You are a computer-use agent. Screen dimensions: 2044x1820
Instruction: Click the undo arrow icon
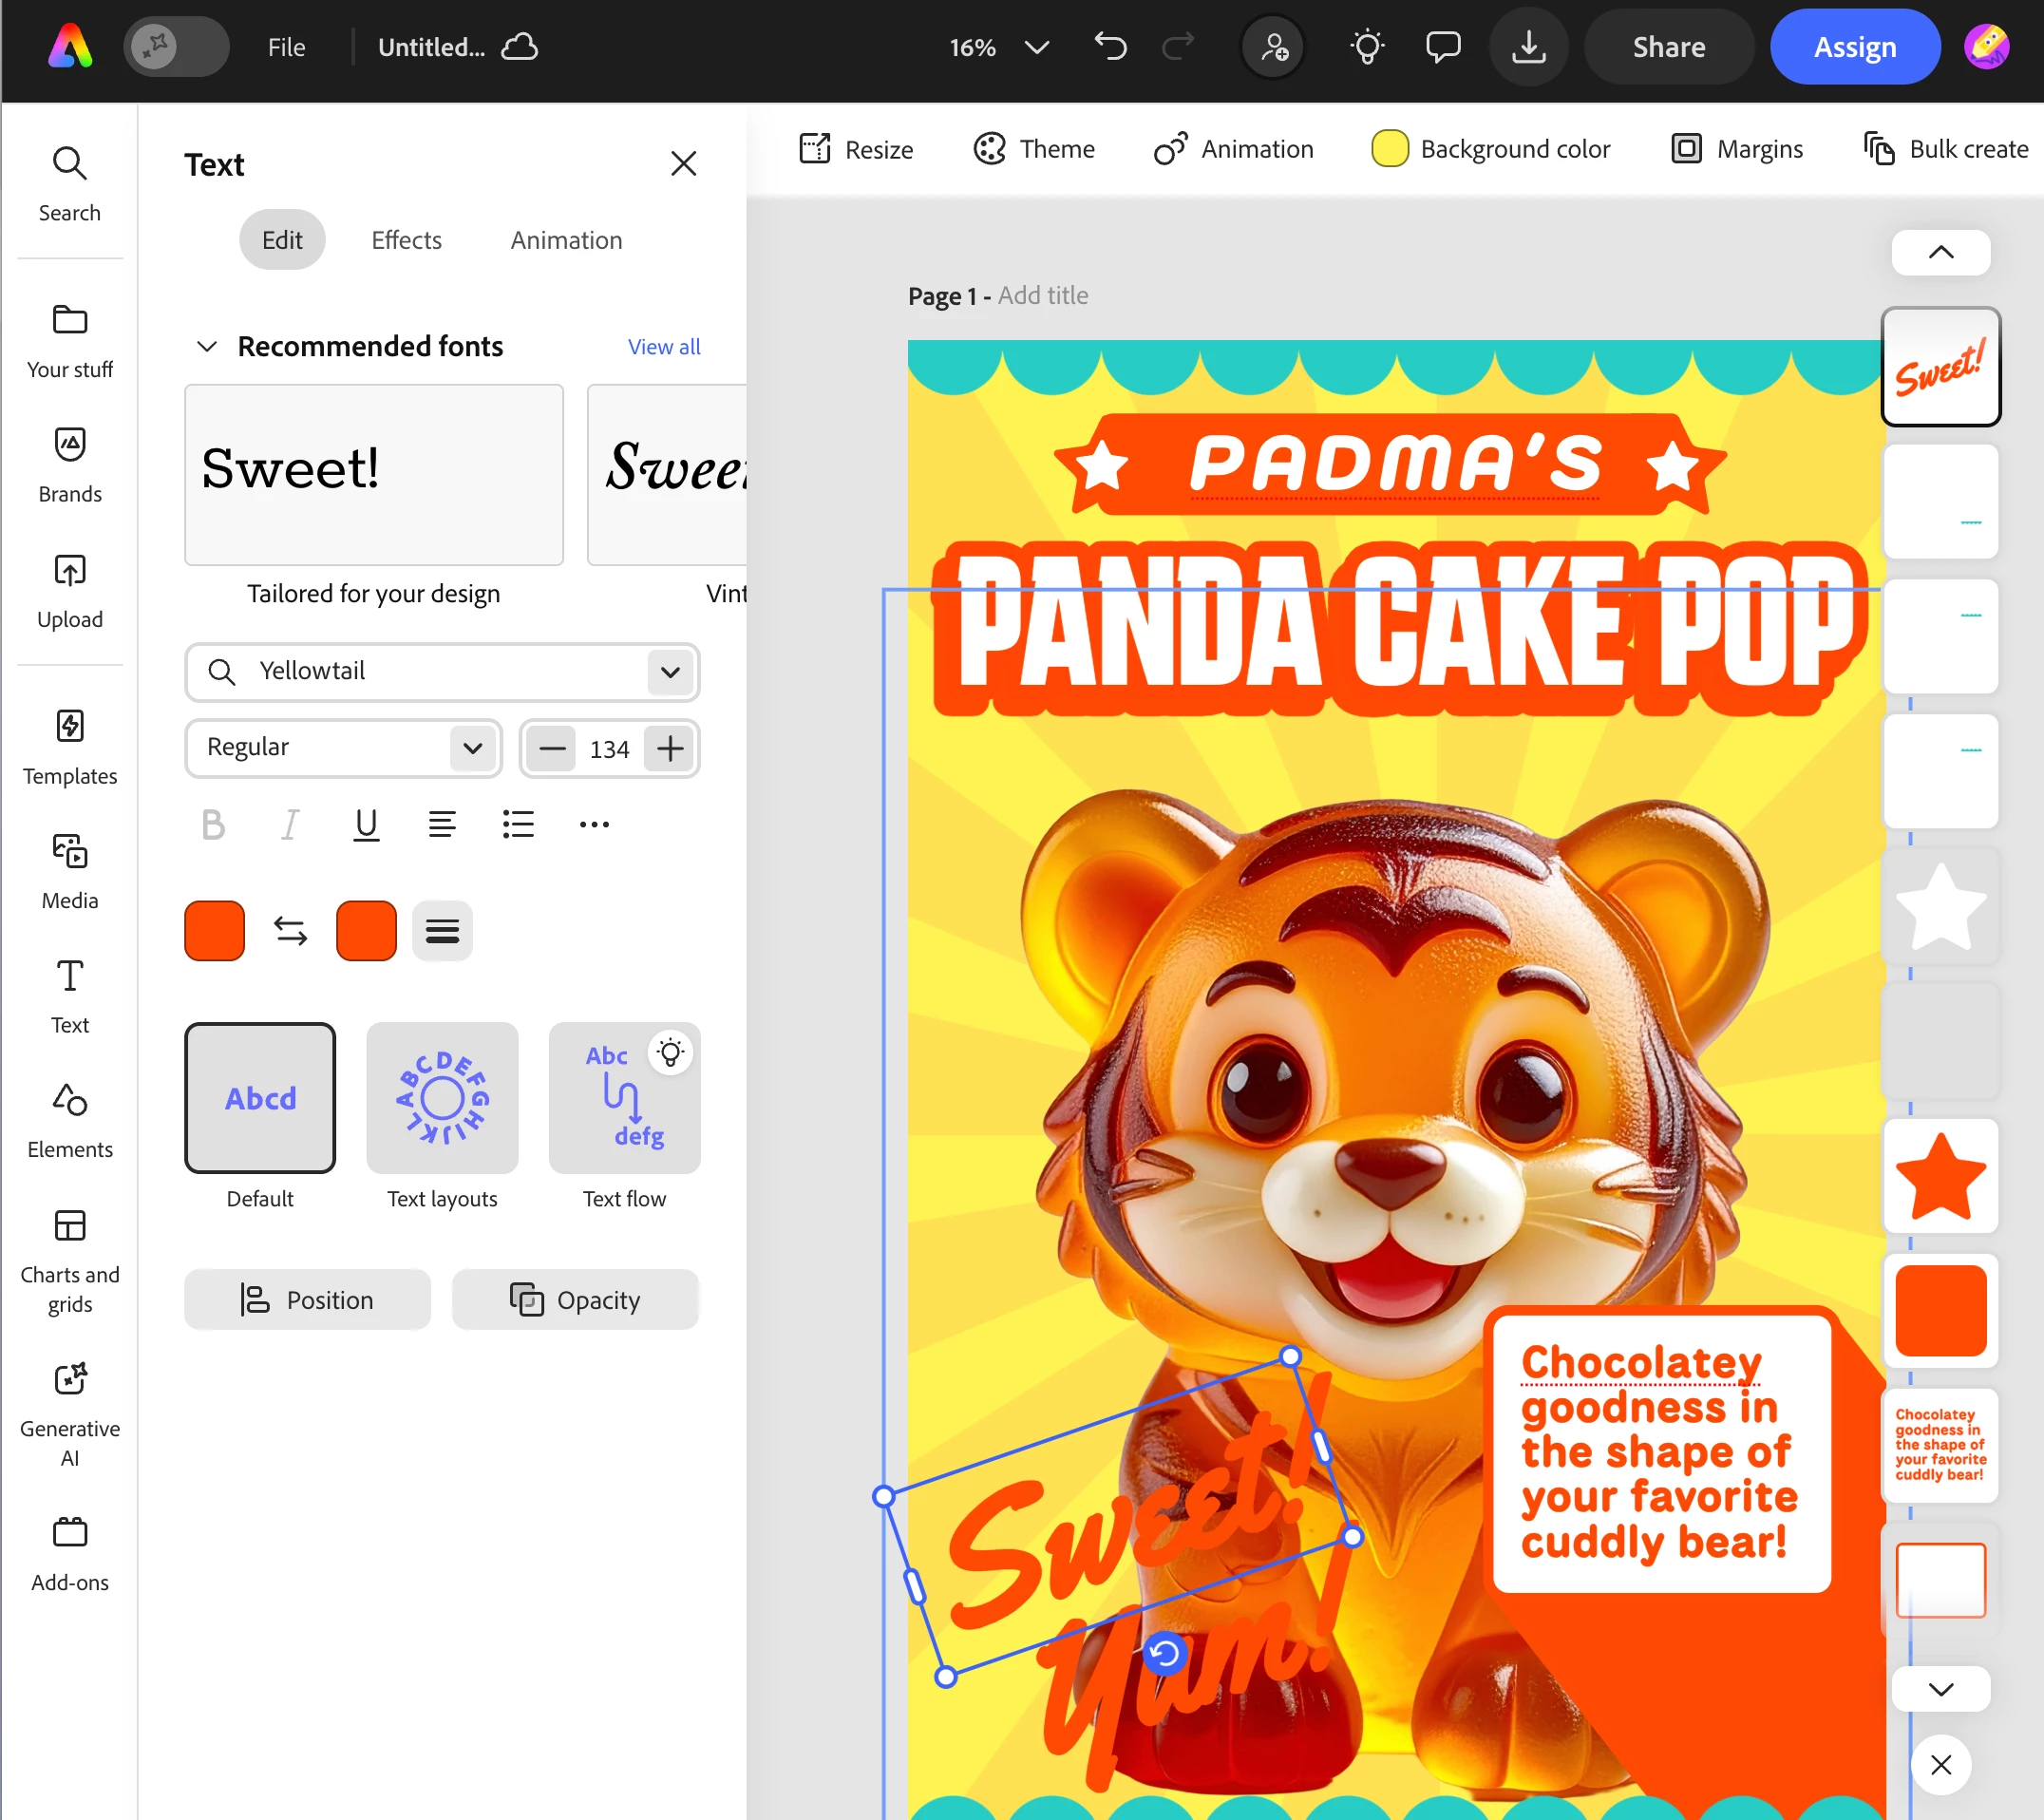click(x=1110, y=47)
